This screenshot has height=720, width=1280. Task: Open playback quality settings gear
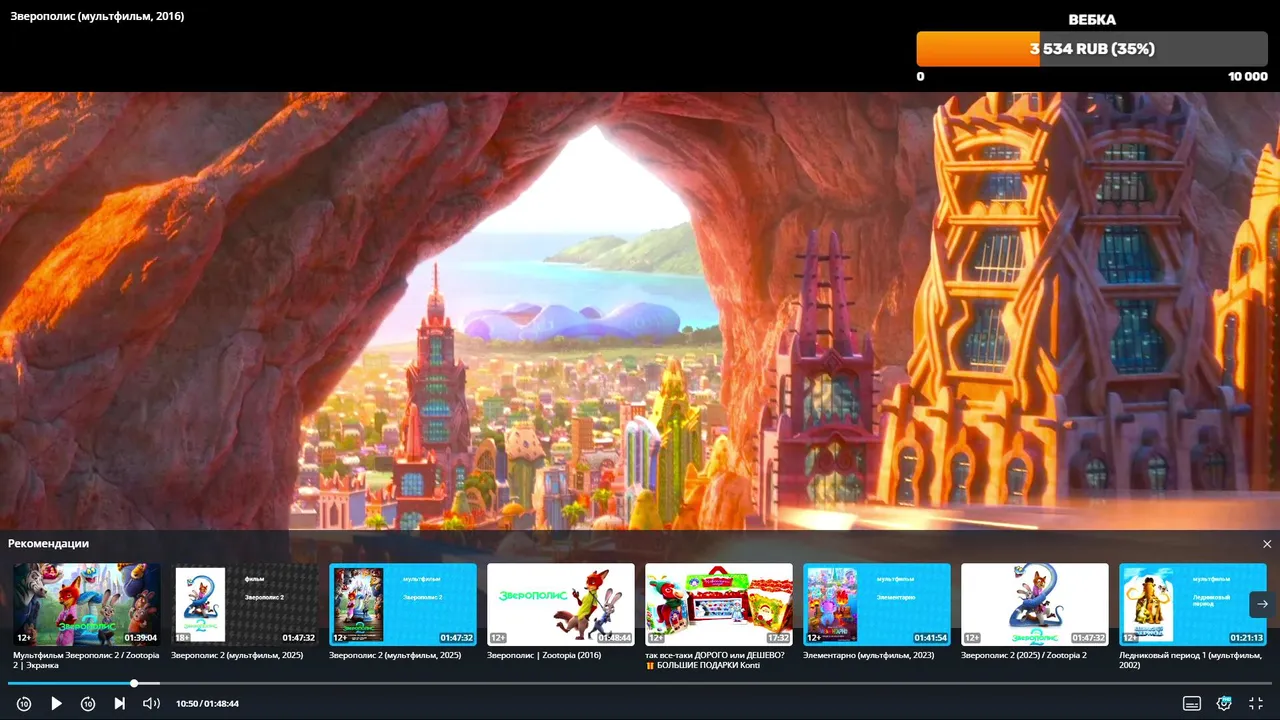[1224, 704]
